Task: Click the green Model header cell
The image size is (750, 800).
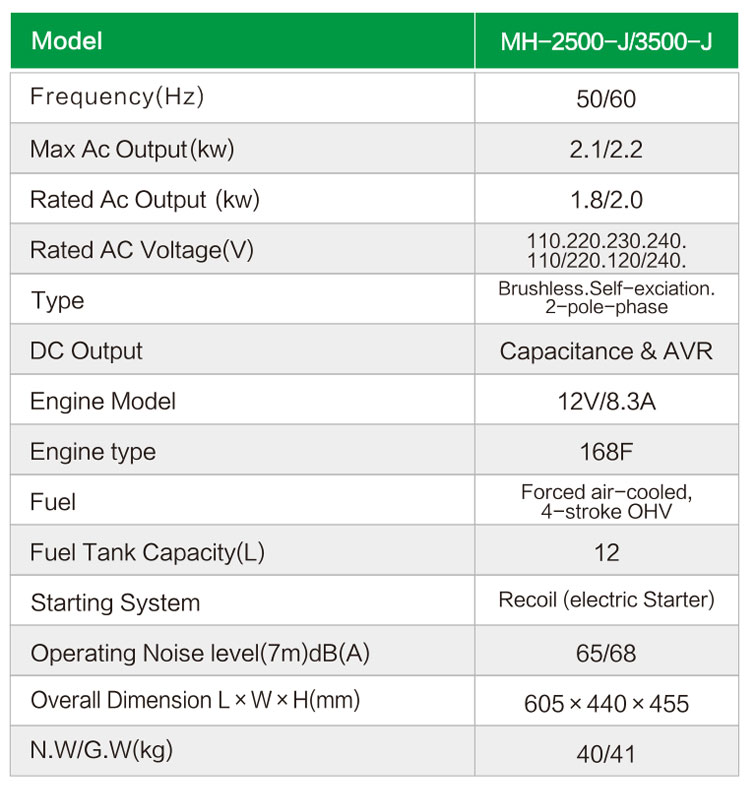Action: [242, 41]
